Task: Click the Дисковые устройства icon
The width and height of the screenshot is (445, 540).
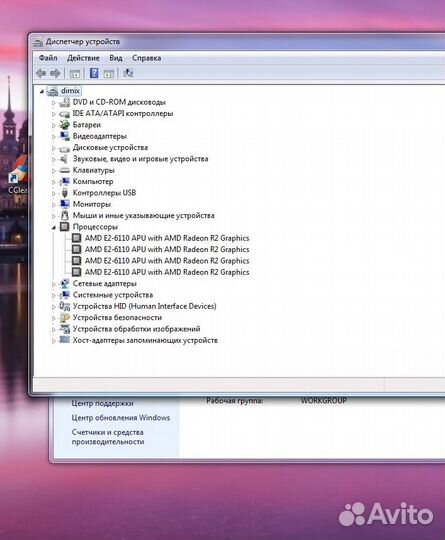Action: click(x=64, y=148)
